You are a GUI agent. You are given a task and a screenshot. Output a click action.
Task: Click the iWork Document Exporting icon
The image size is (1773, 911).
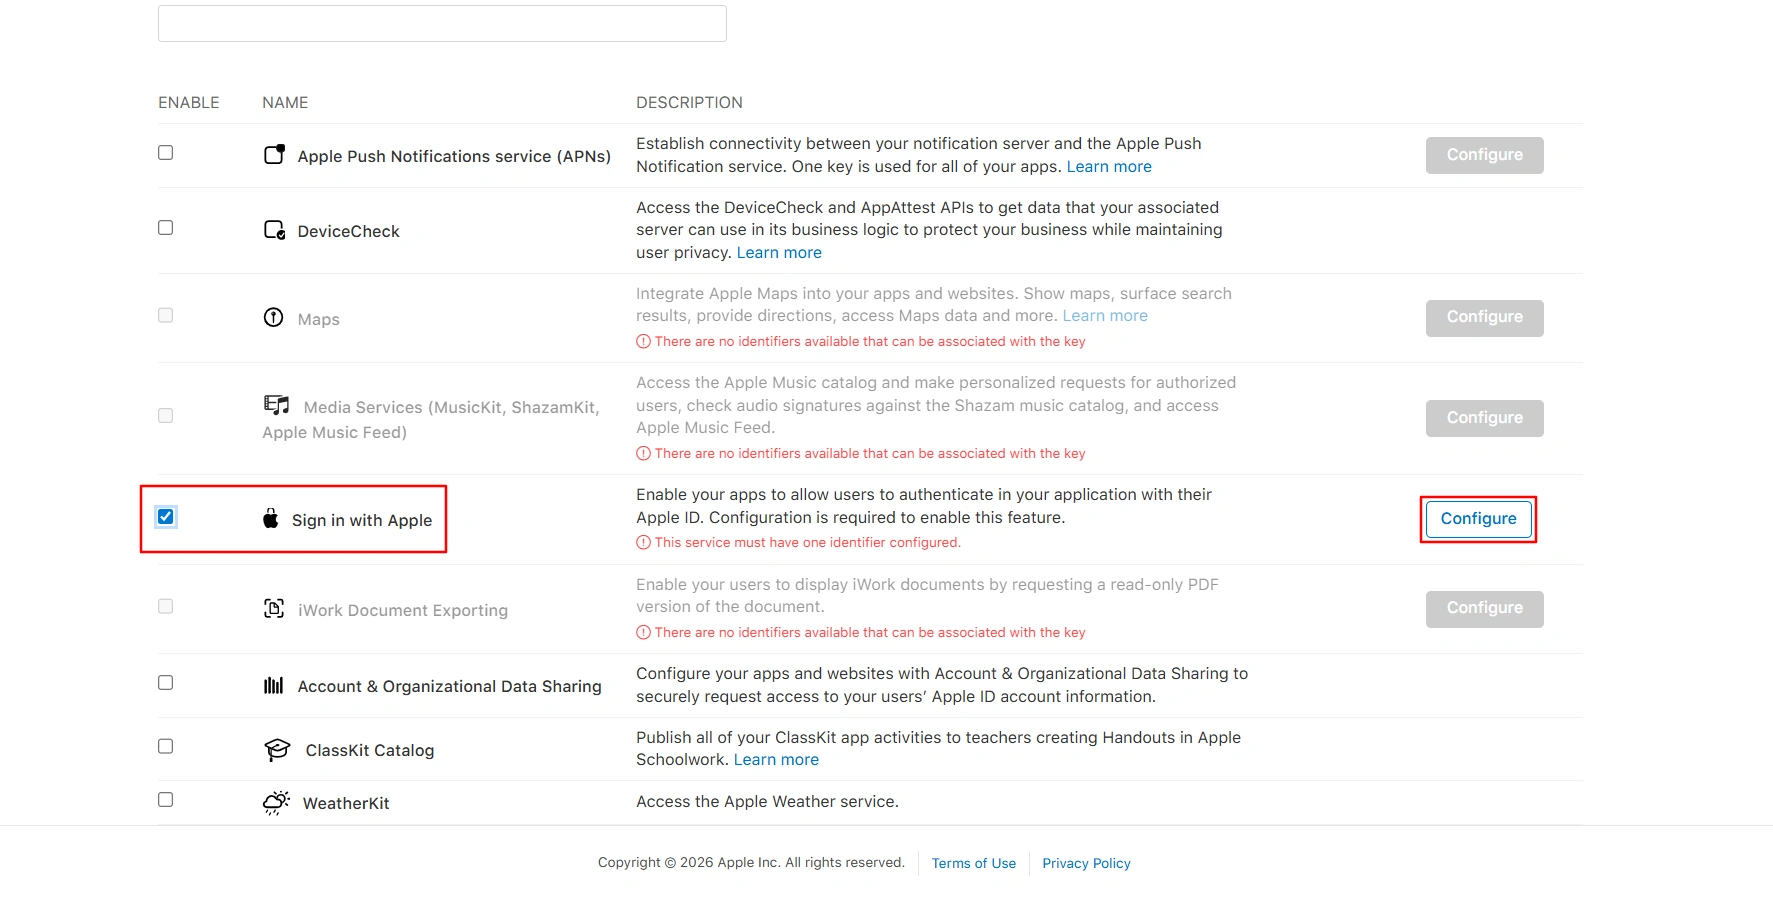pos(274,608)
